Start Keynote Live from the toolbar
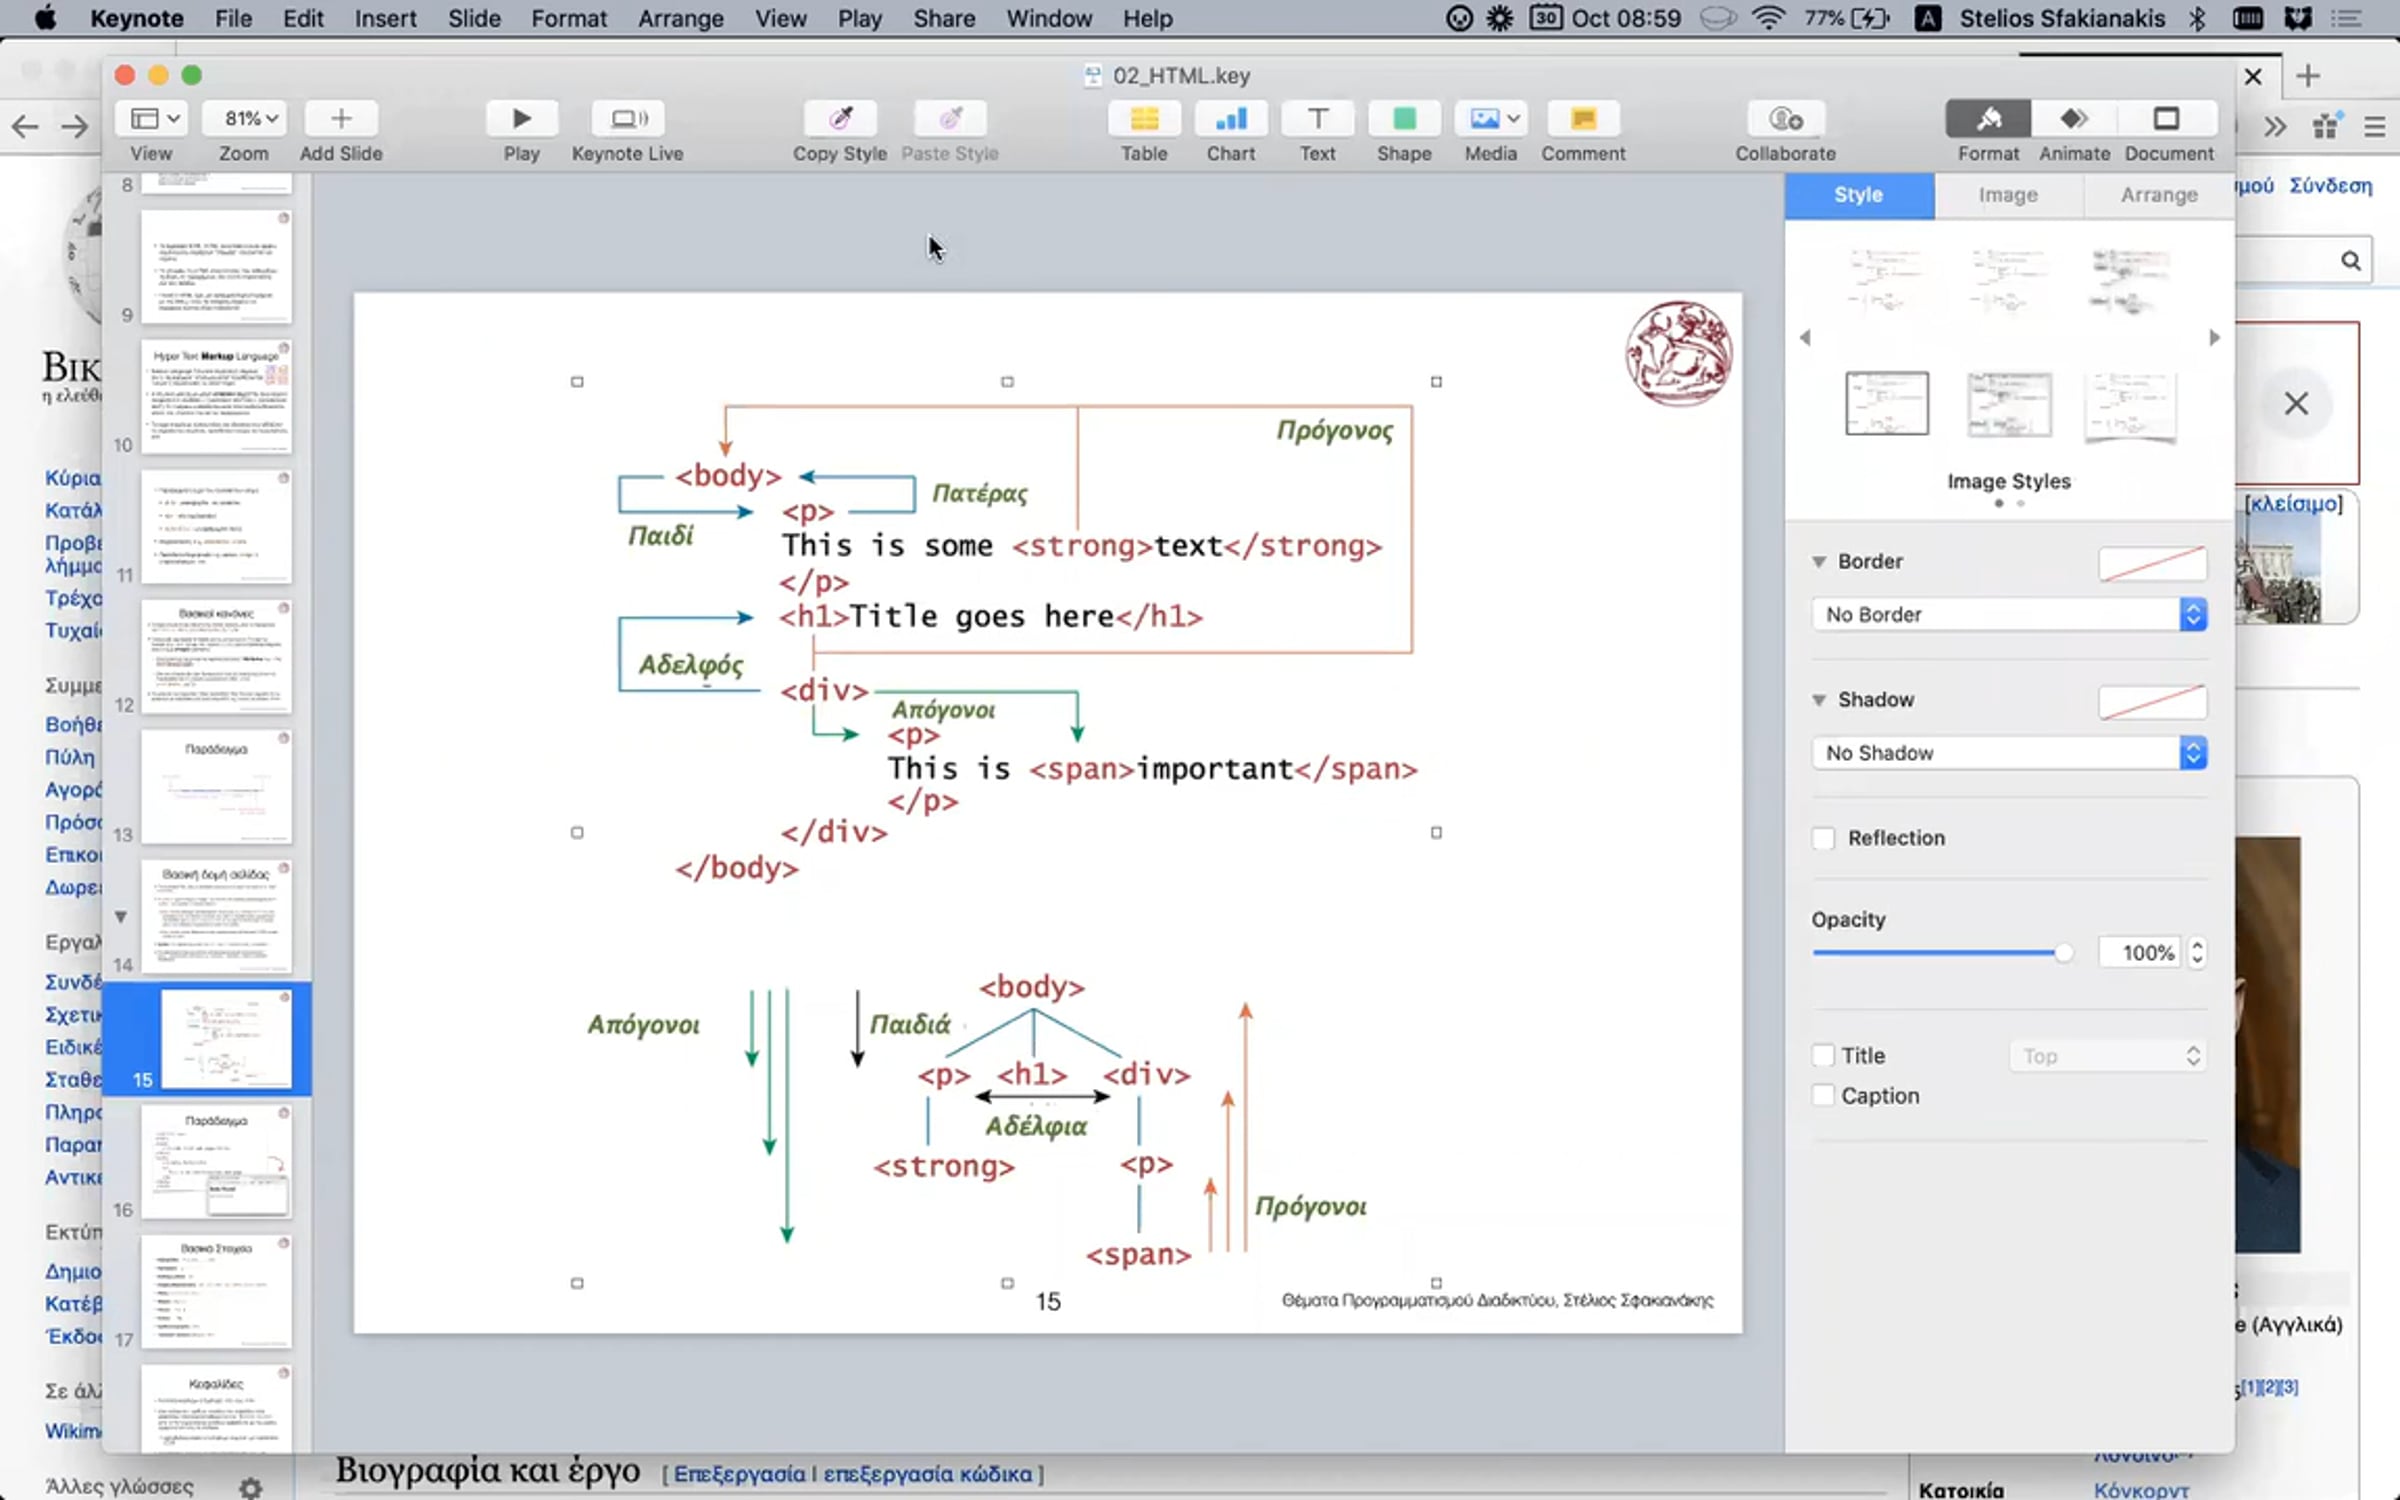The image size is (2400, 1500). (627, 119)
